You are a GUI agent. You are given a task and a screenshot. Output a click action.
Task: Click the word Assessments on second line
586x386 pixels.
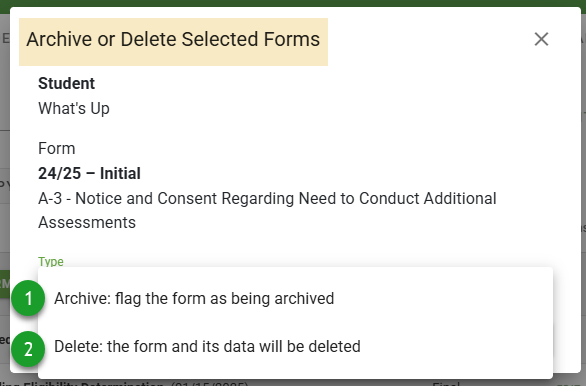click(87, 222)
